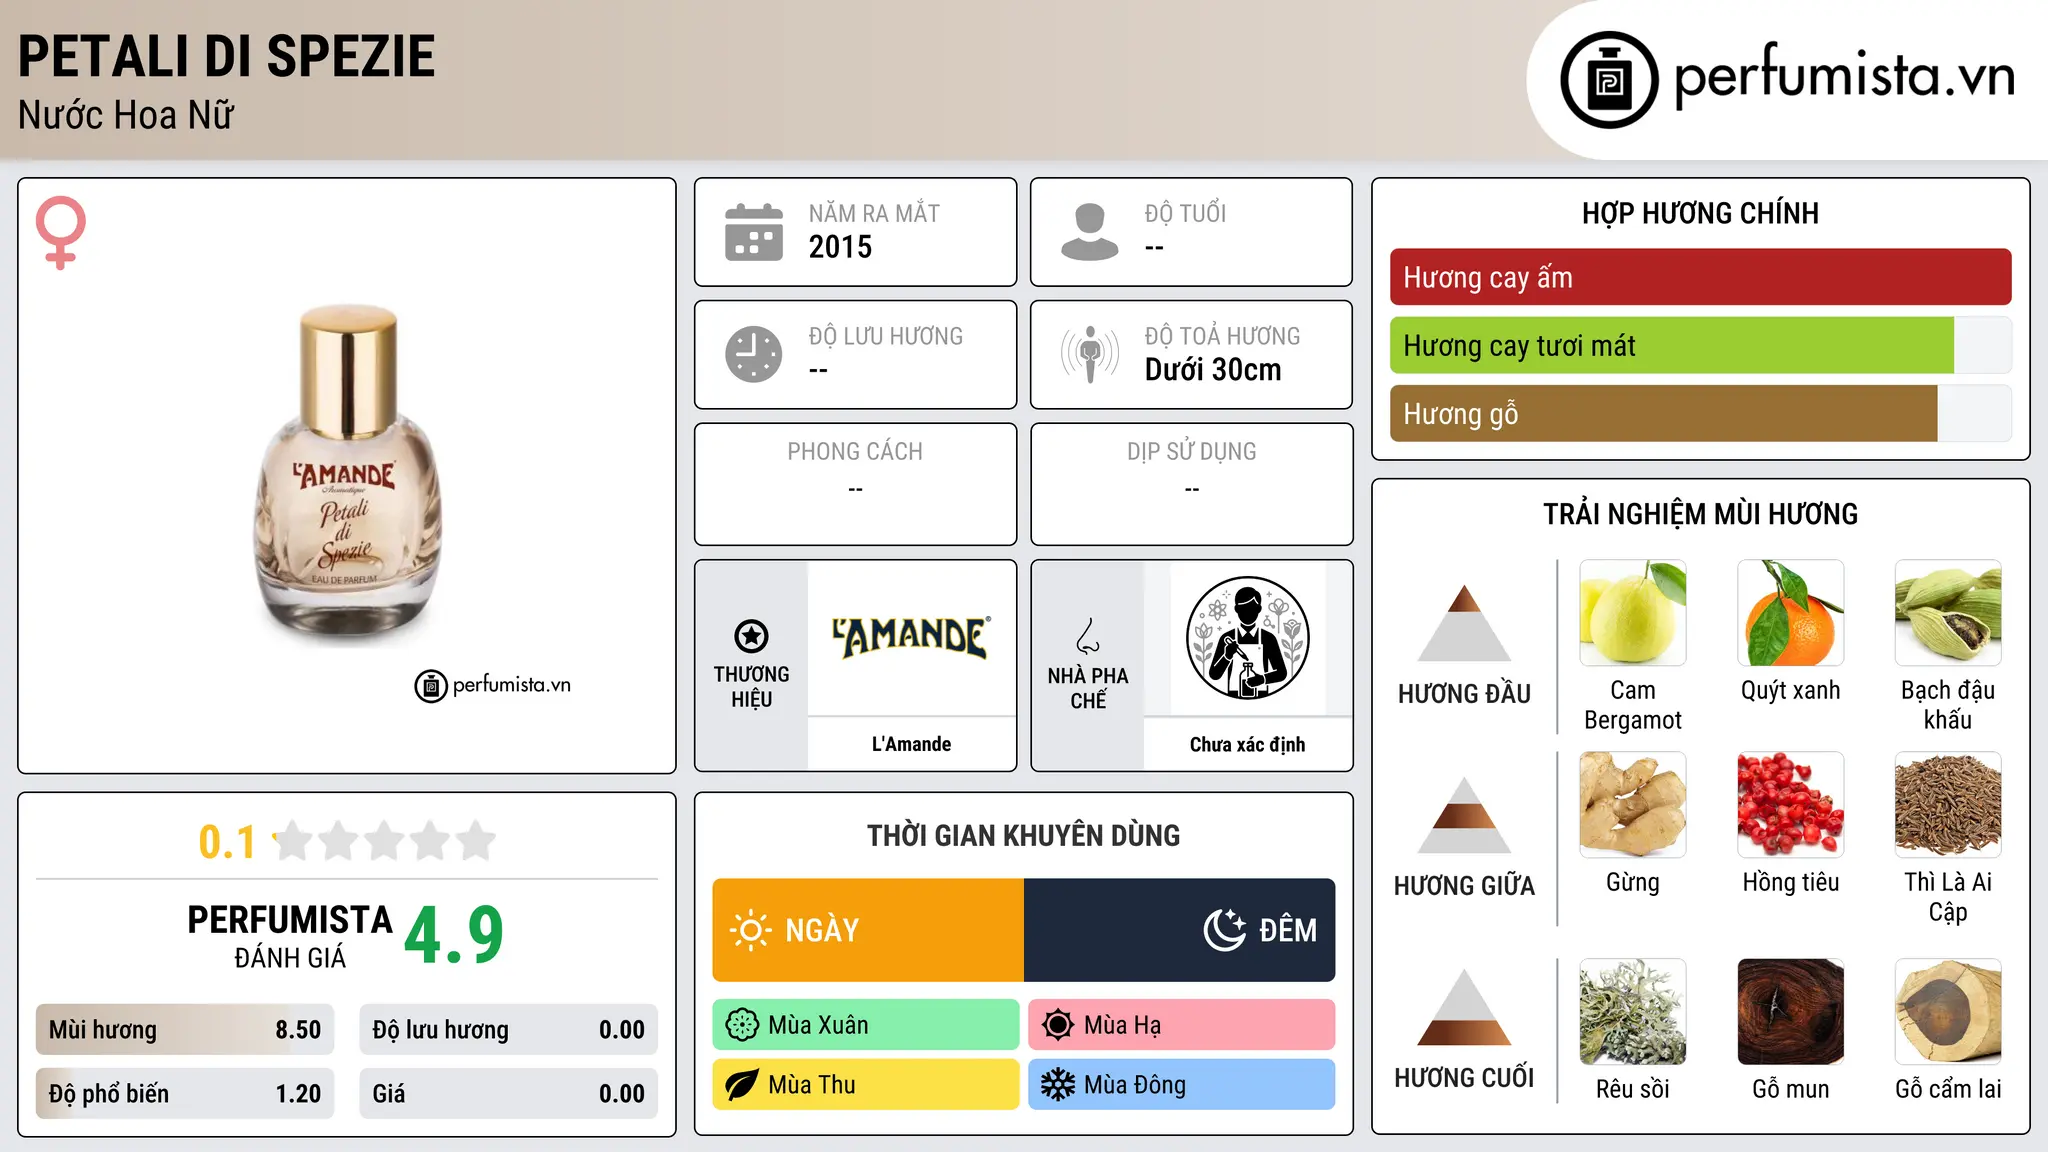Choose the Mùa Thu season tile
The width and height of the screenshot is (2048, 1152).
(x=866, y=1085)
